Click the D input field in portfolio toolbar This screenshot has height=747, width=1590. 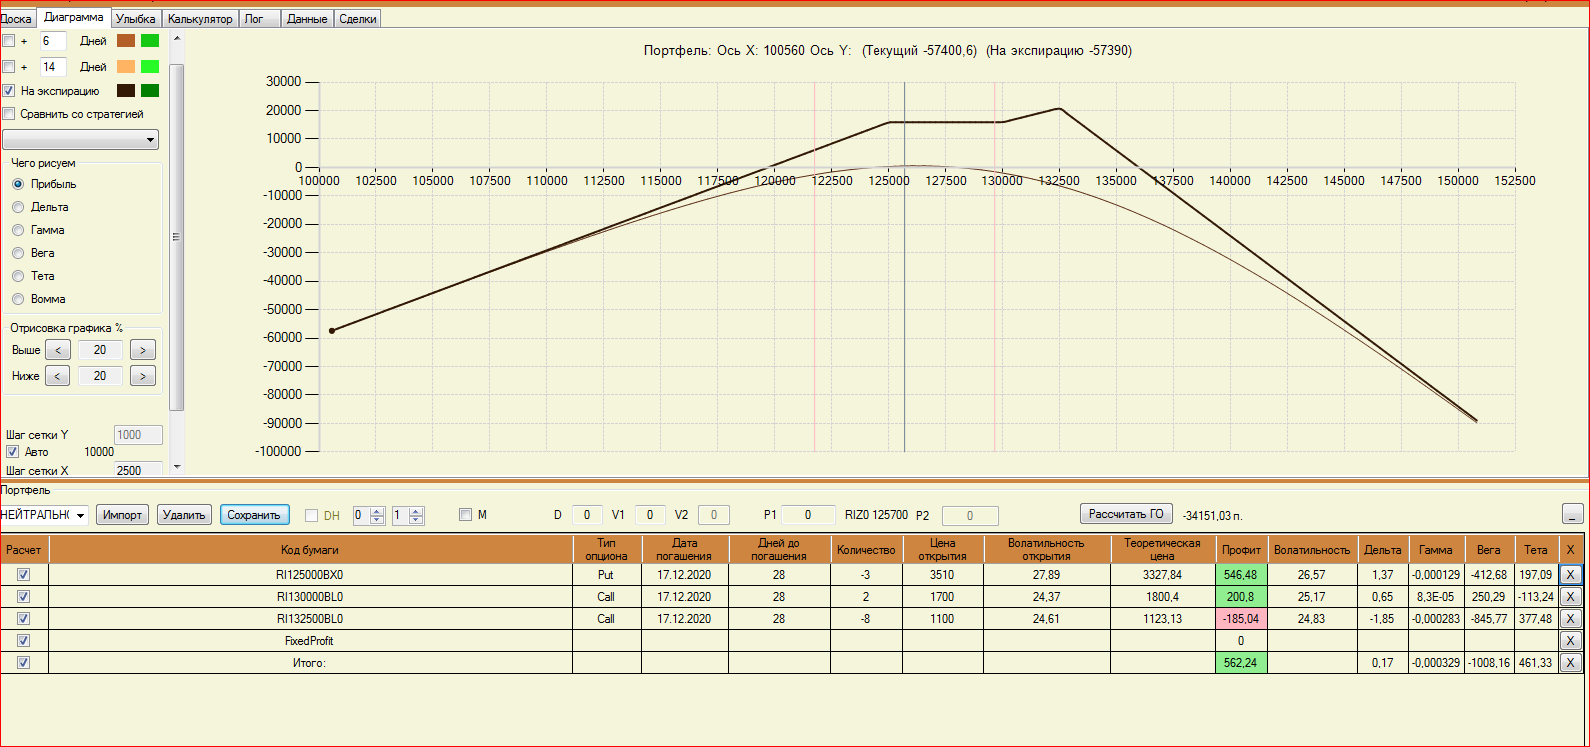pos(587,515)
